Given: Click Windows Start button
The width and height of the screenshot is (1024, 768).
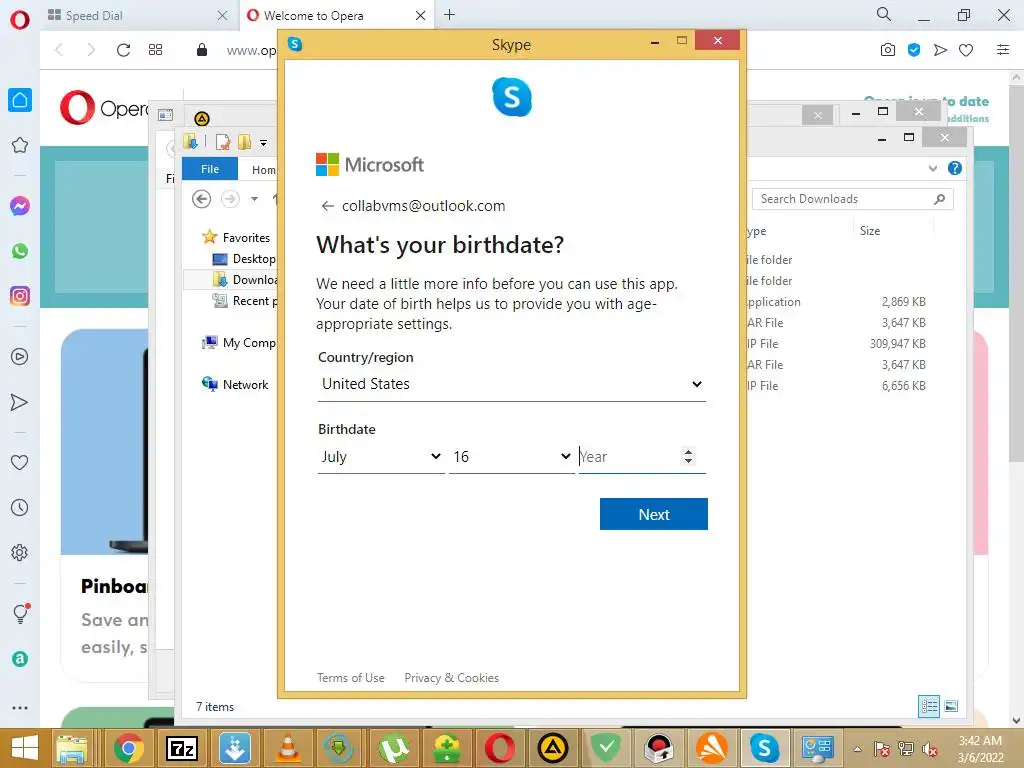Looking at the screenshot, I should click(x=24, y=748).
